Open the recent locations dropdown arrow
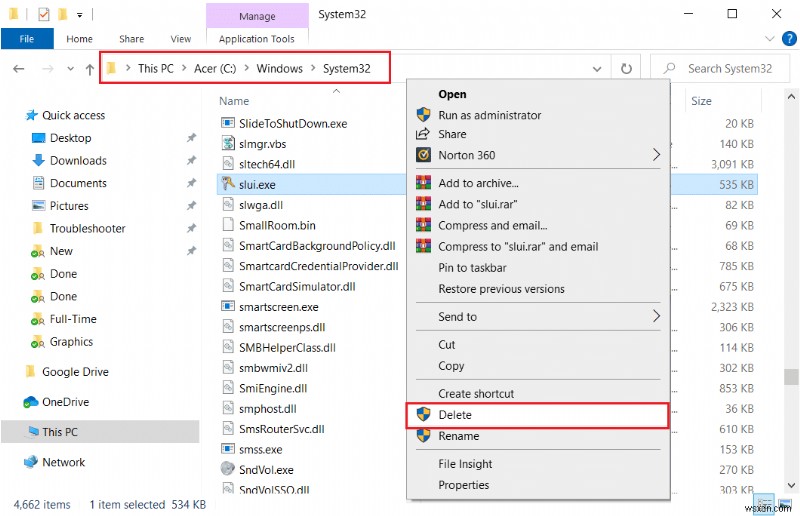The height and width of the screenshot is (516, 800). 66,68
